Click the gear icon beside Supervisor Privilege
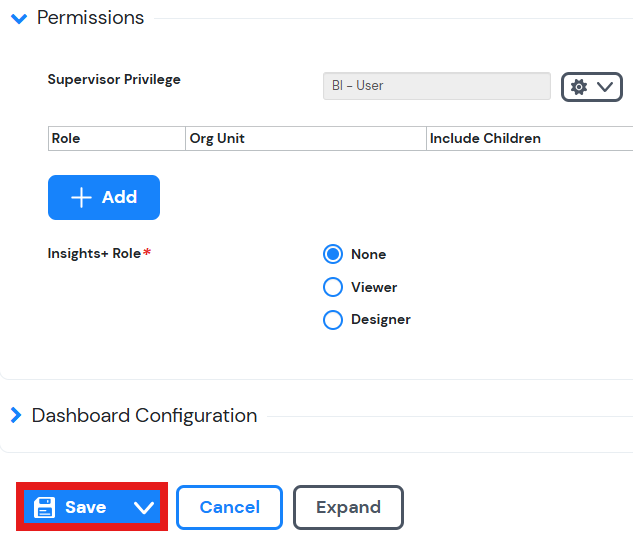The height and width of the screenshot is (543, 633). [x=579, y=87]
